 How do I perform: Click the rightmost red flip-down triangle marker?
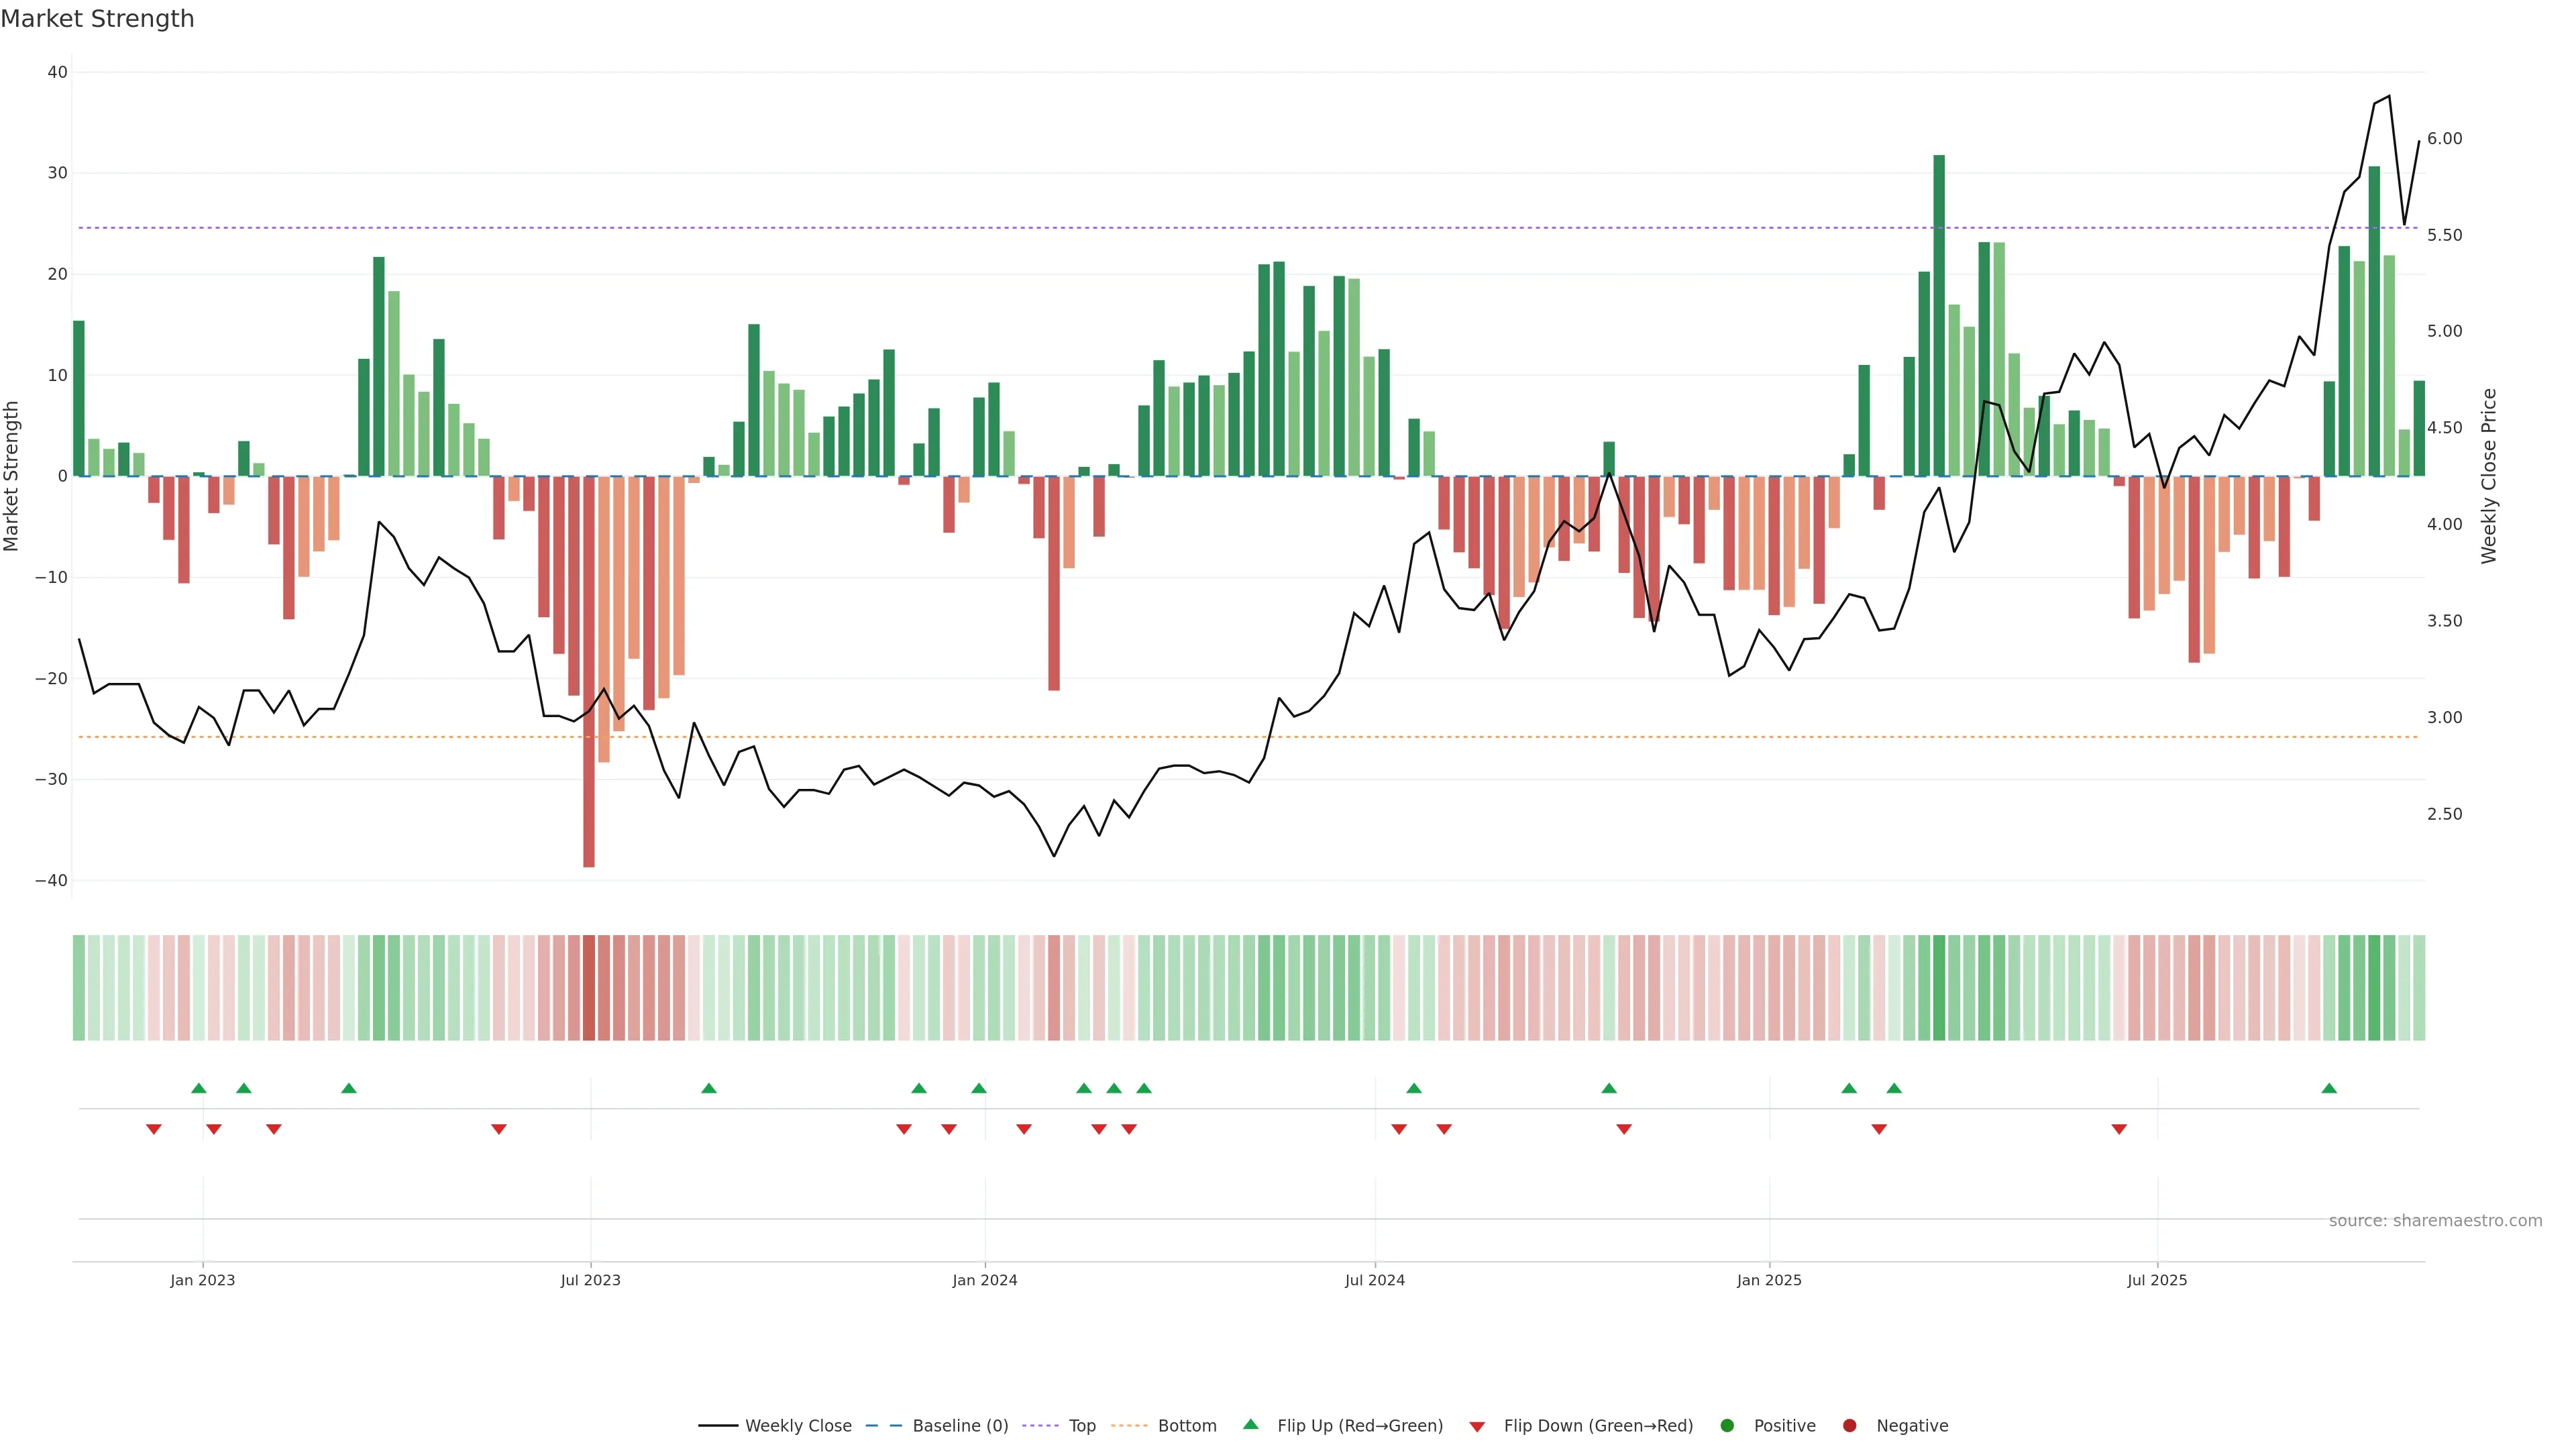[2119, 1129]
